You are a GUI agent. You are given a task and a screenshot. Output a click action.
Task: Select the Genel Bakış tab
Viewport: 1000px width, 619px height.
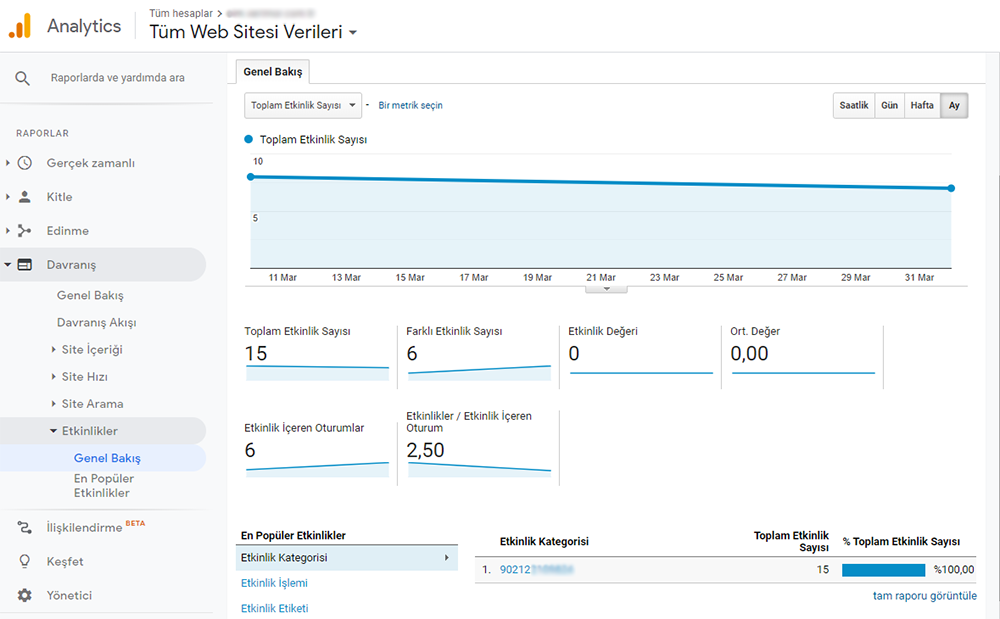coord(273,72)
